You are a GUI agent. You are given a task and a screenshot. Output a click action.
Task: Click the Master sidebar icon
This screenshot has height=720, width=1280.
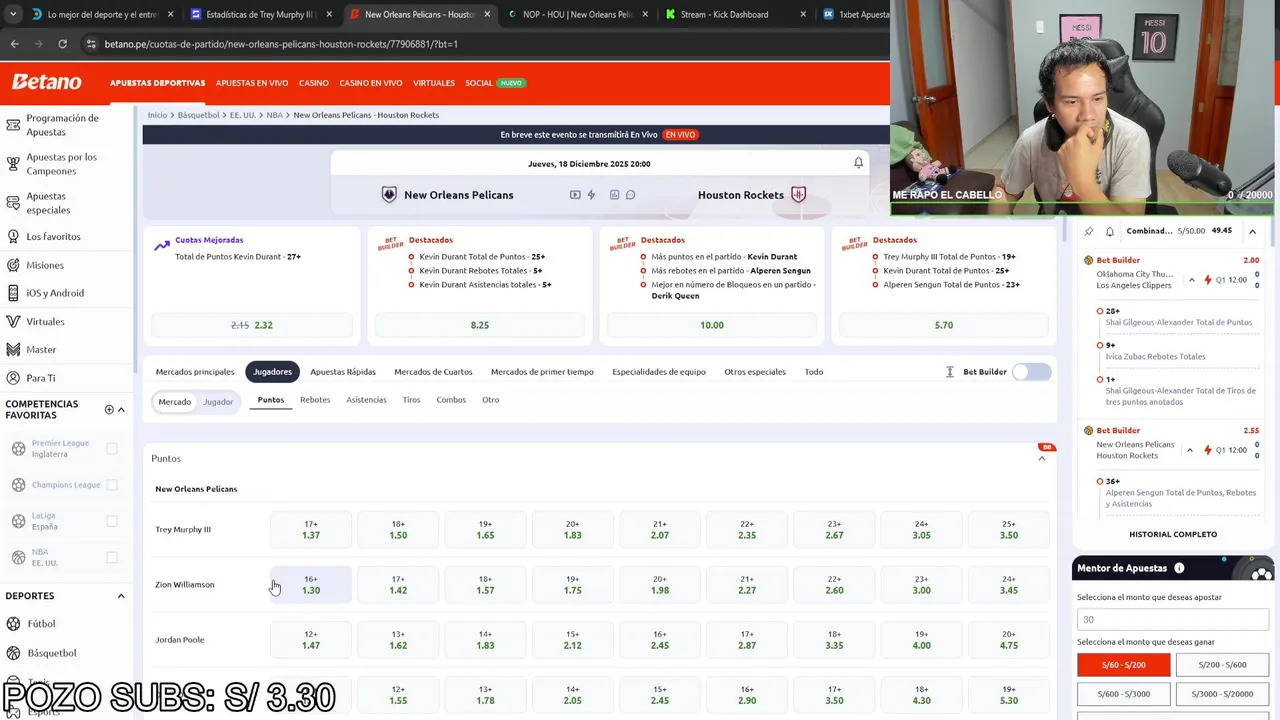point(13,350)
